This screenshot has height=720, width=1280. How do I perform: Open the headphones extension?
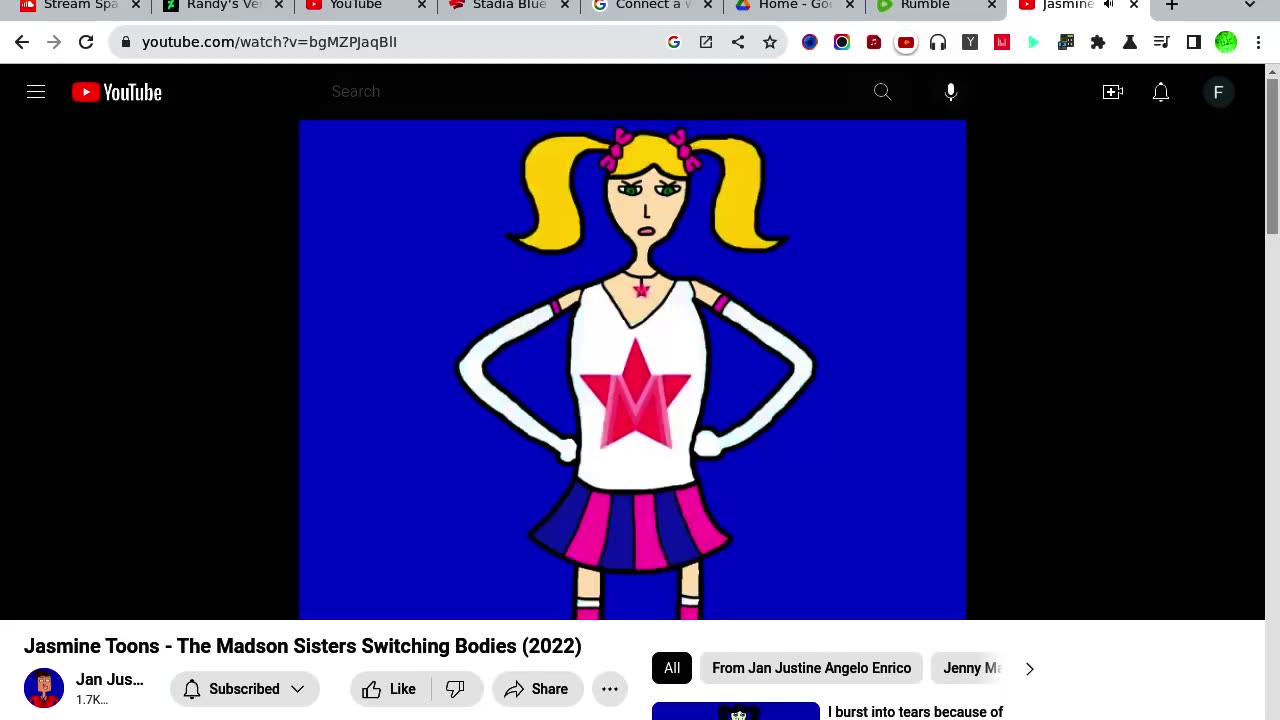point(938,42)
